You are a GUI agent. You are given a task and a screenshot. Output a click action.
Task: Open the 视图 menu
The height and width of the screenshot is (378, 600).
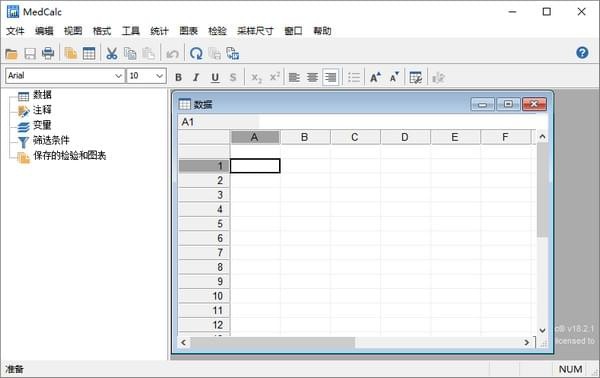[73, 31]
